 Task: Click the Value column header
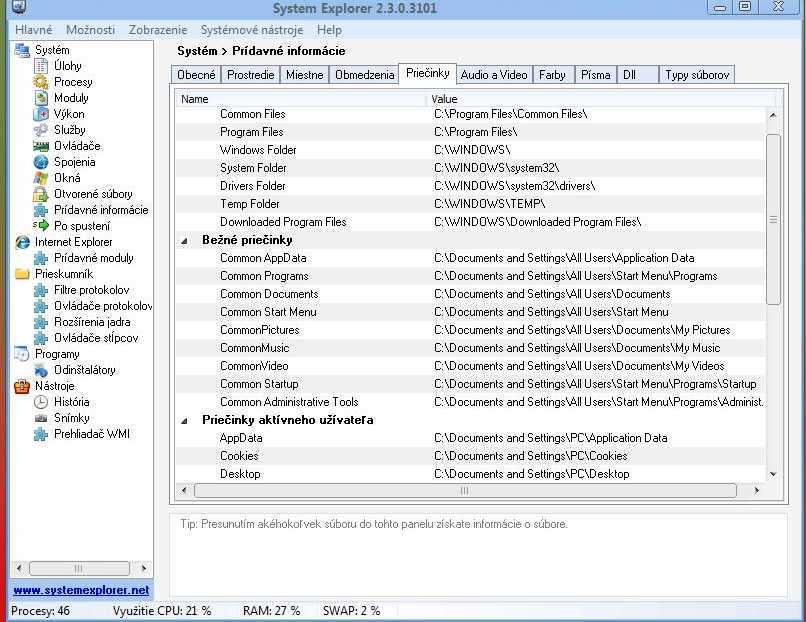coord(600,99)
